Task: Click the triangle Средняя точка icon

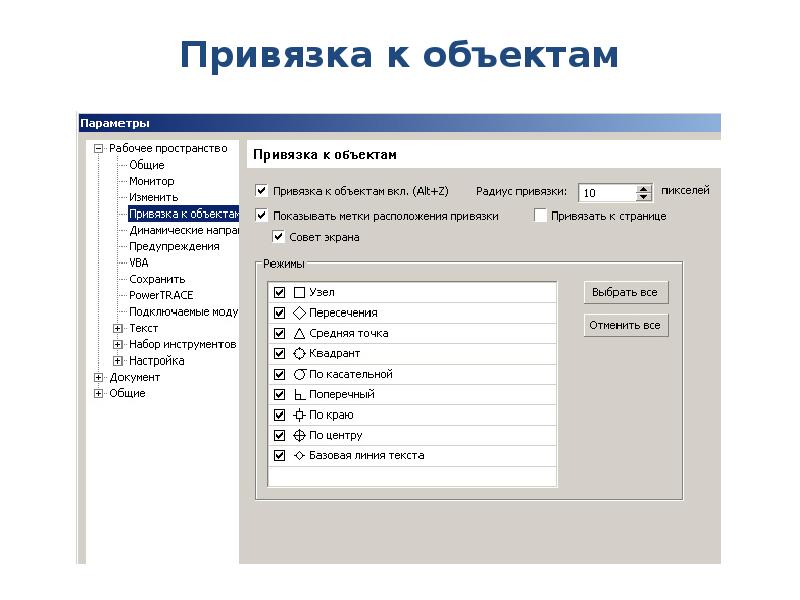Action: coord(299,333)
